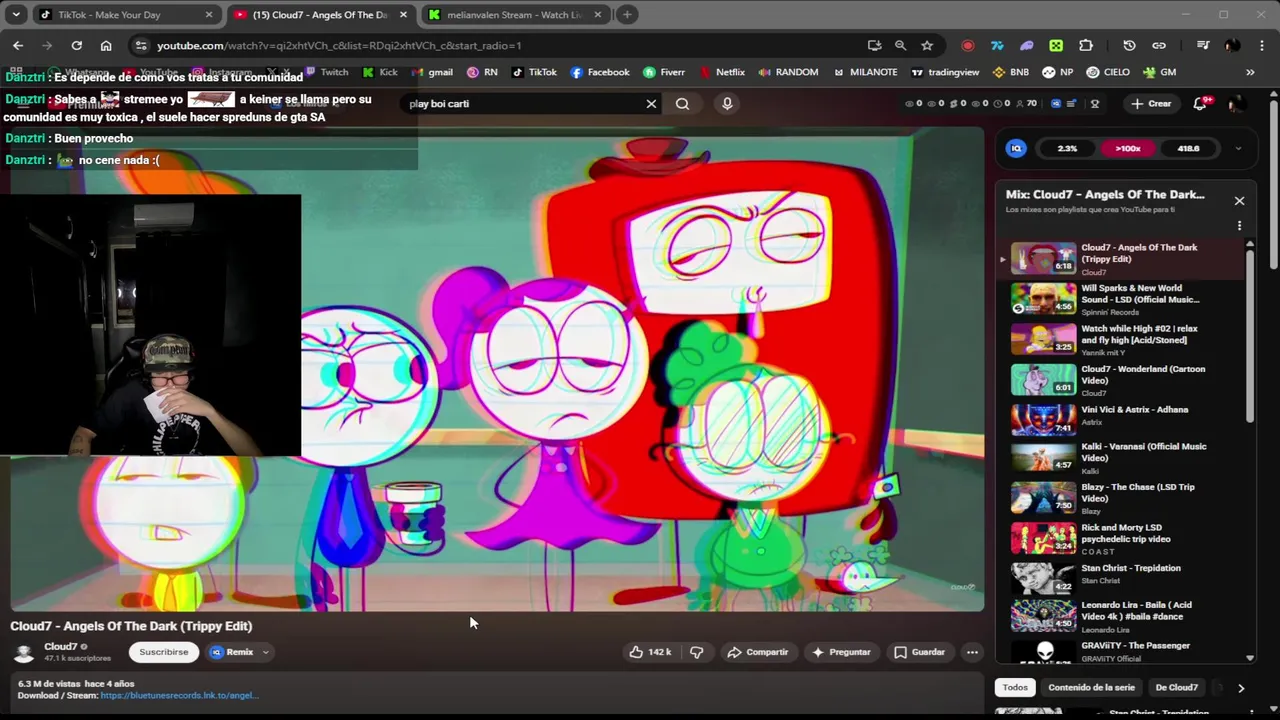Show more filter chips with the right arrow
The height and width of the screenshot is (720, 1280).
coord(1241,688)
